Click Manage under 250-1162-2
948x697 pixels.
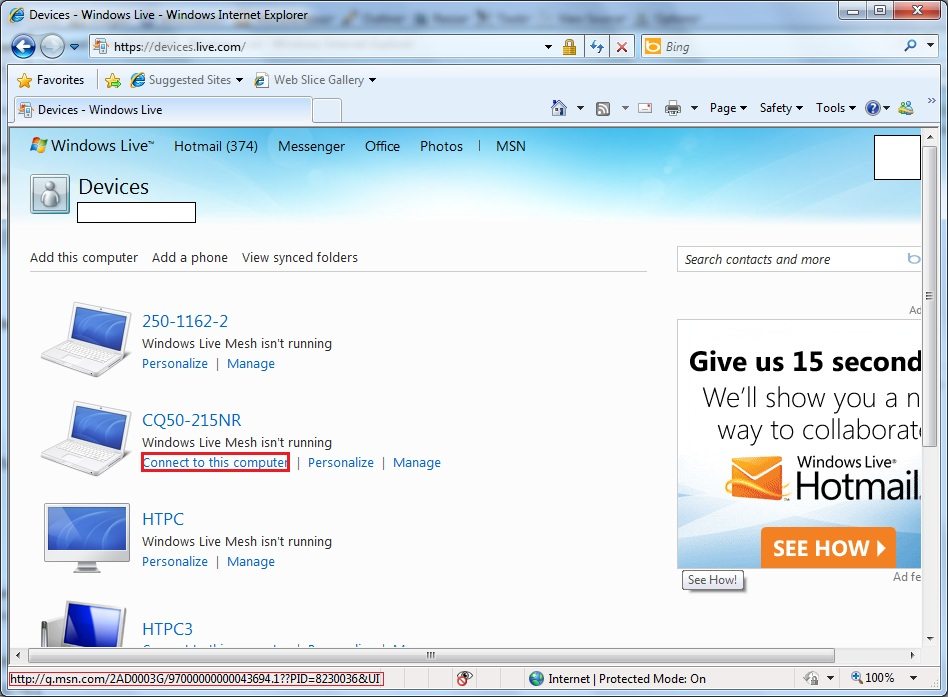click(251, 364)
